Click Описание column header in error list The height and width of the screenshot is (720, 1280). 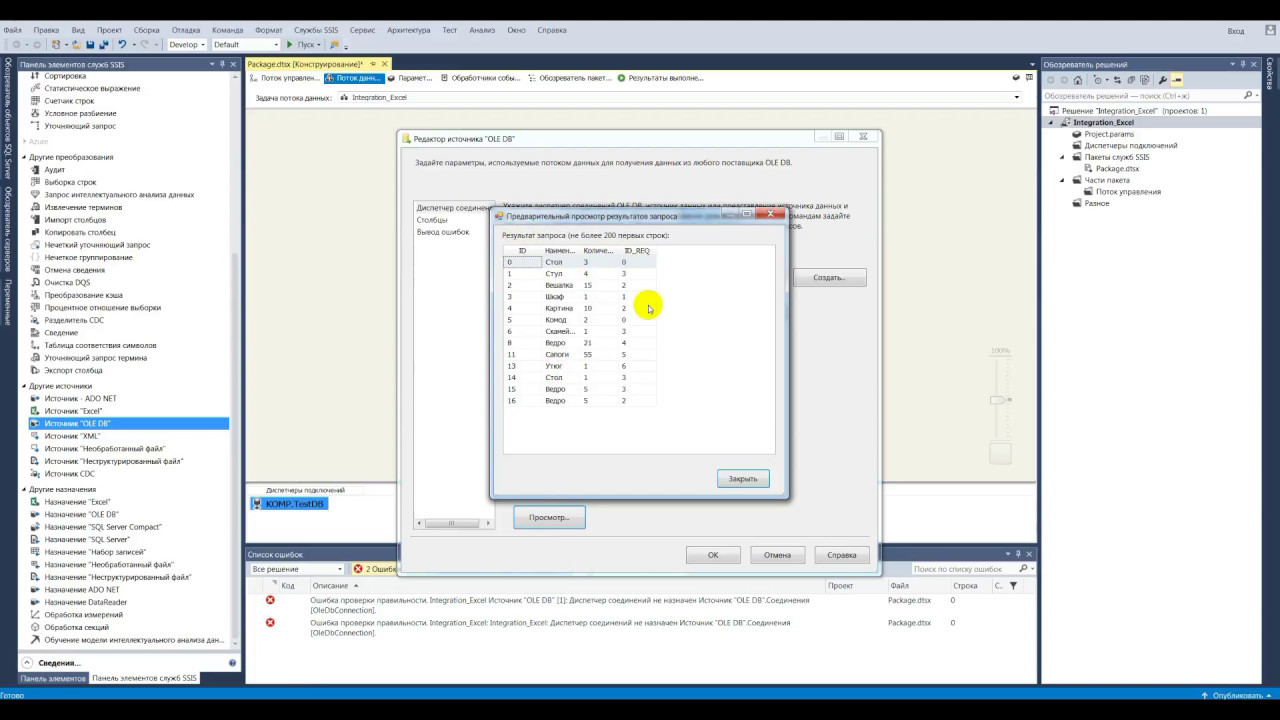tap(330, 586)
